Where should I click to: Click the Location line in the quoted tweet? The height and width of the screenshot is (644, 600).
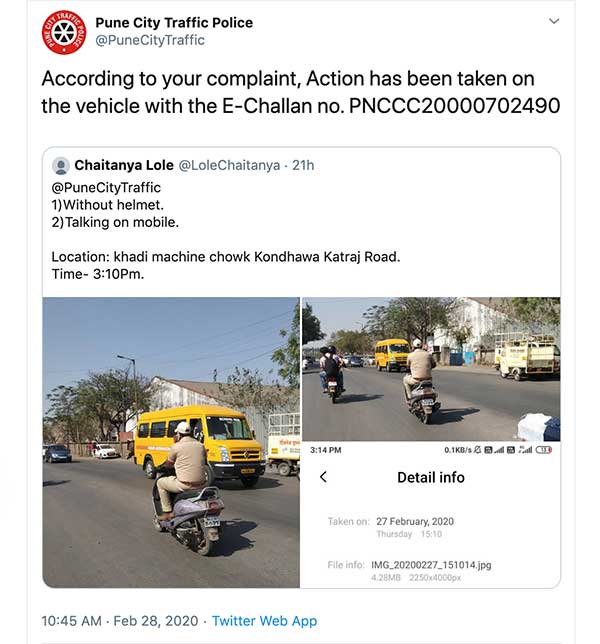tap(226, 256)
